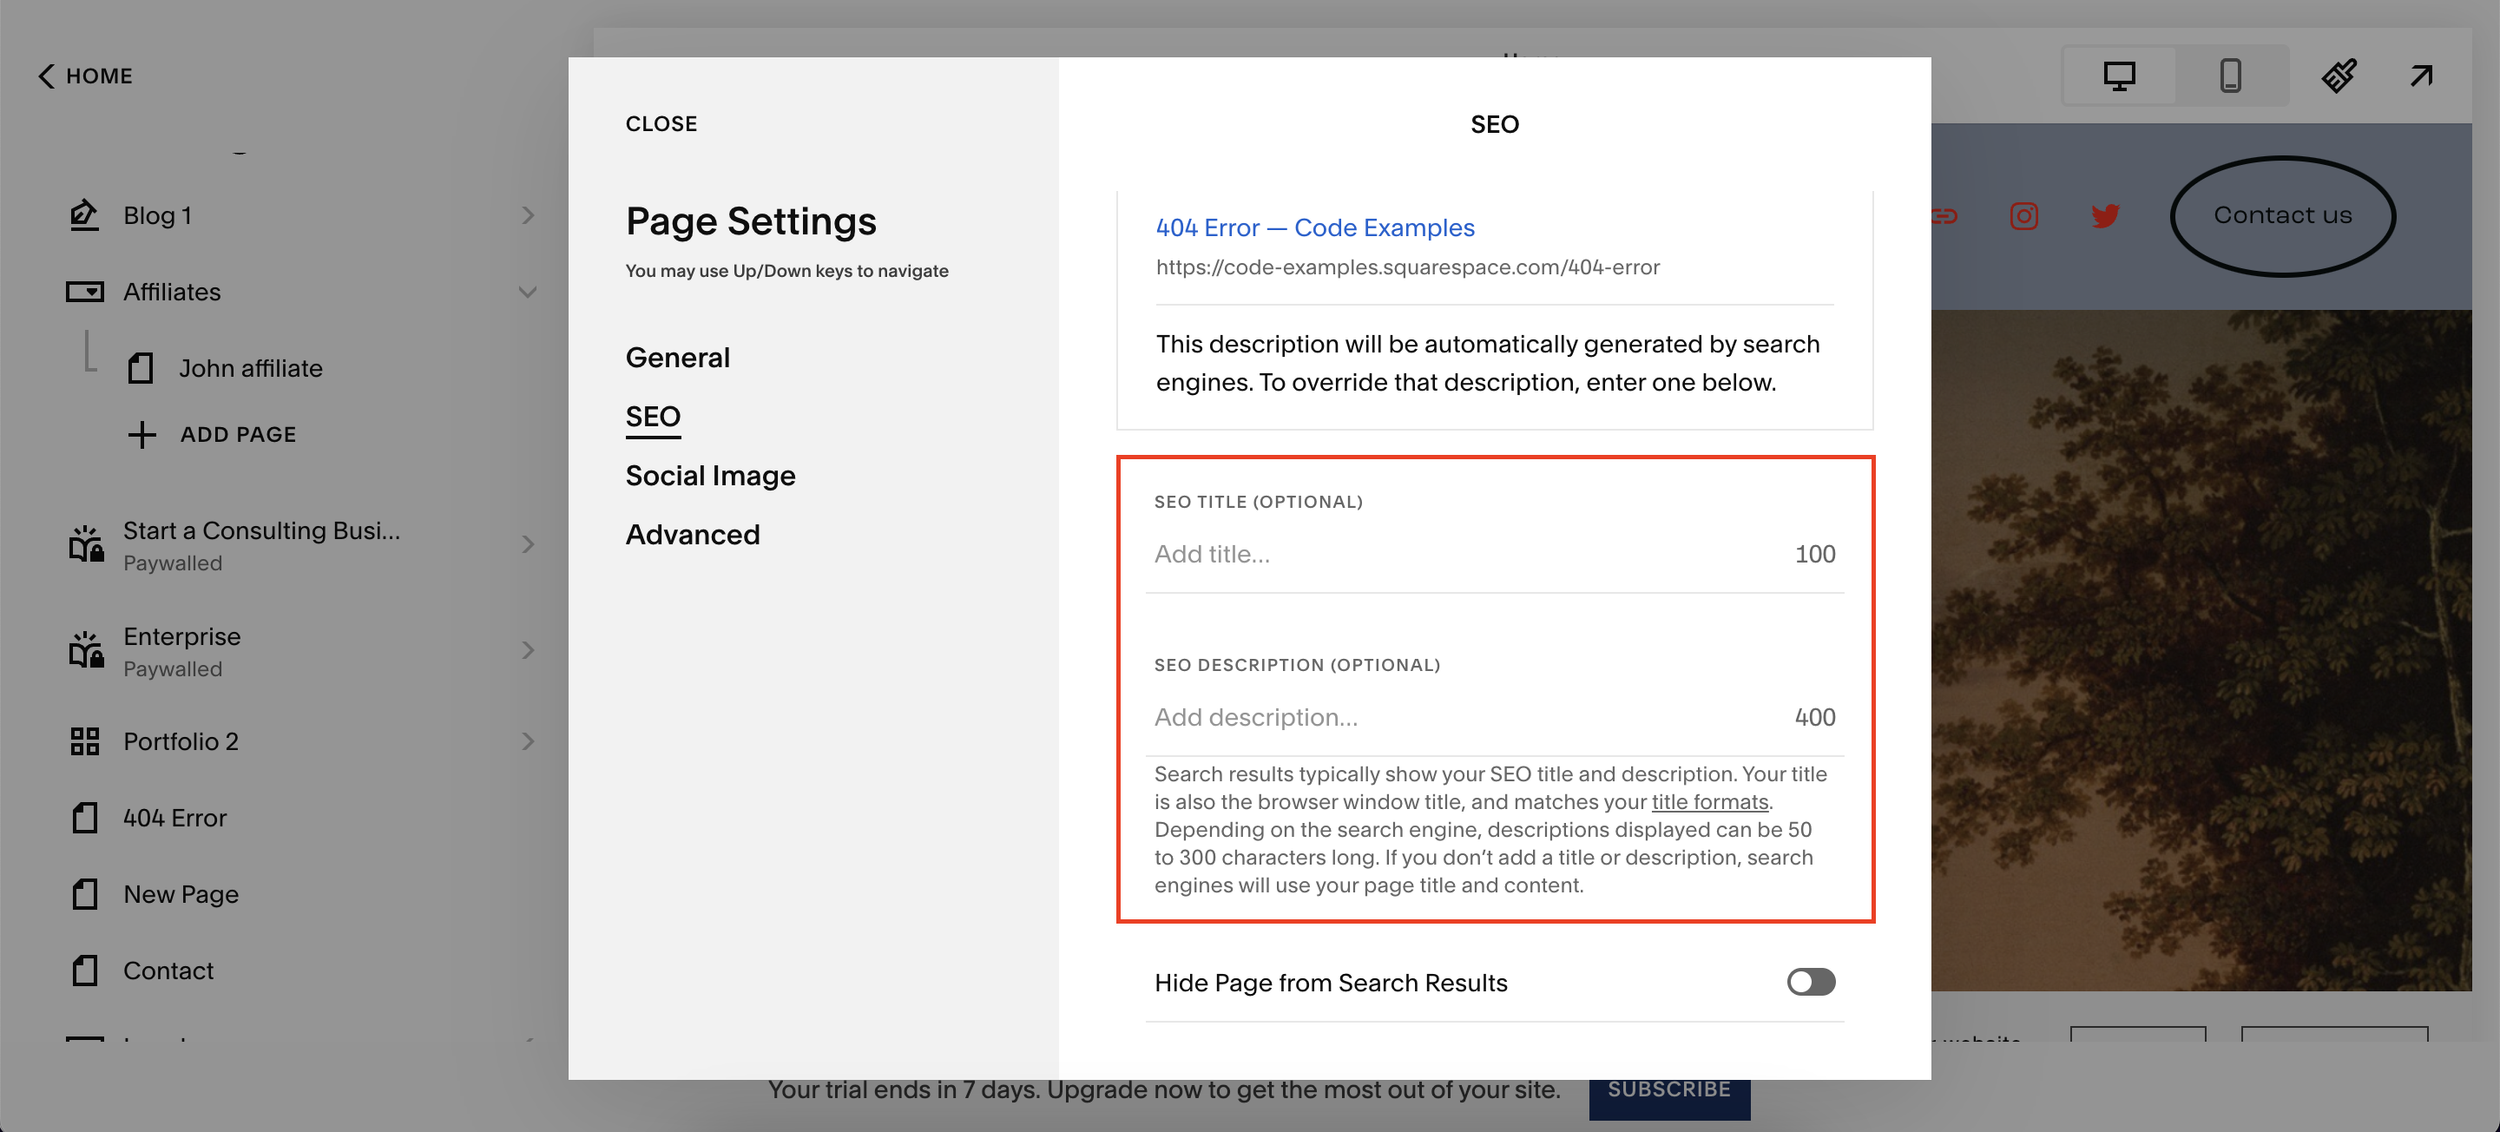This screenshot has width=2500, height=1132.
Task: Collapse the Affiliates folder chevron
Action: (x=527, y=292)
